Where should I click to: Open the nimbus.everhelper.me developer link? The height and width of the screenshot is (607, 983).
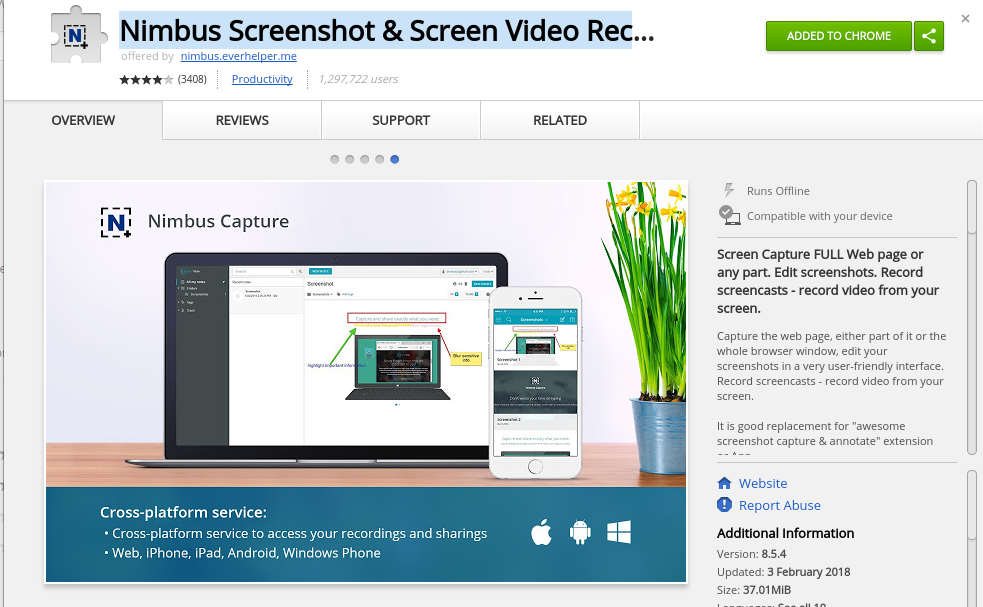(239, 56)
